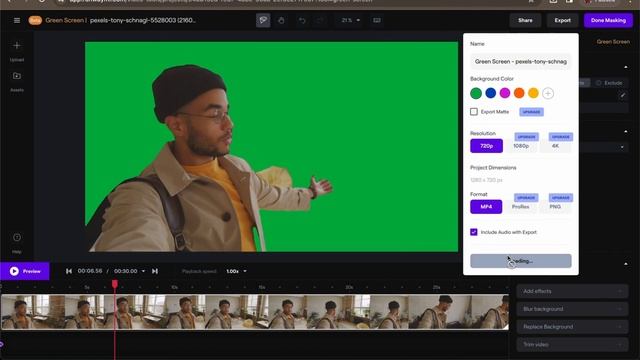Select ProRes format
This screenshot has width=640, height=360.
coord(521,207)
